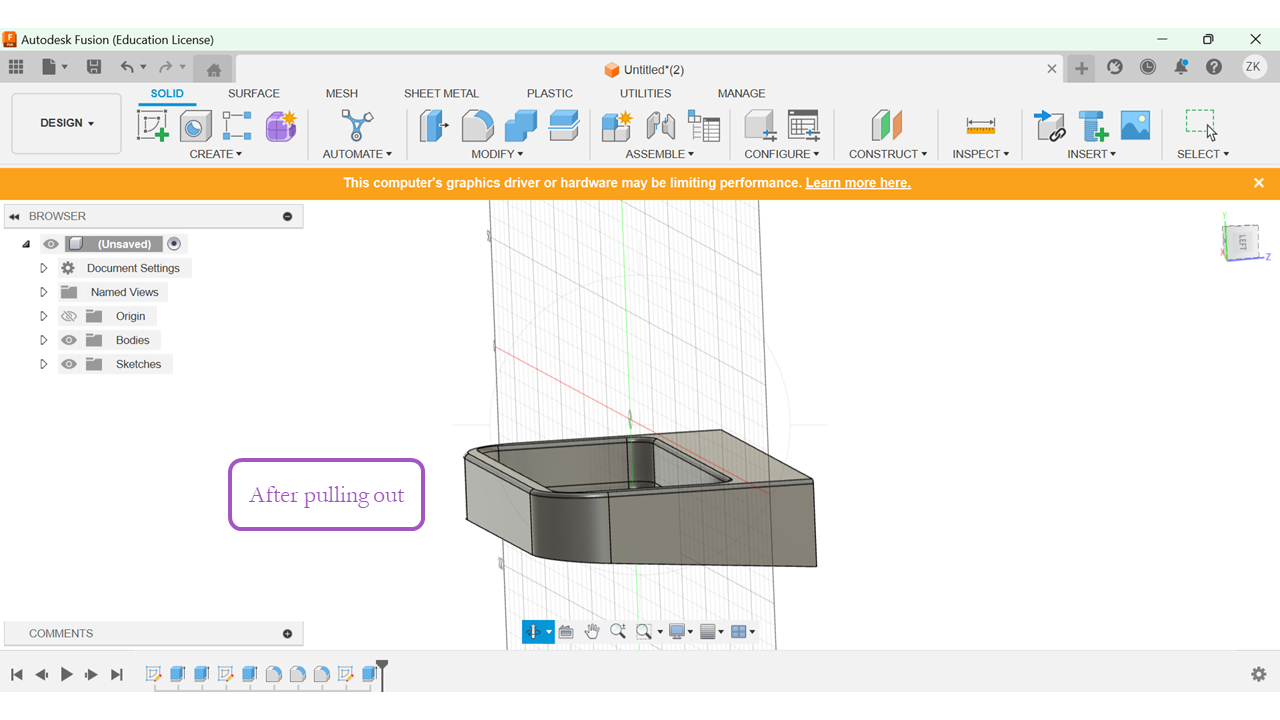Screen dimensions: 1280x720
Task: Switch to the MESH tab
Action: (342, 93)
